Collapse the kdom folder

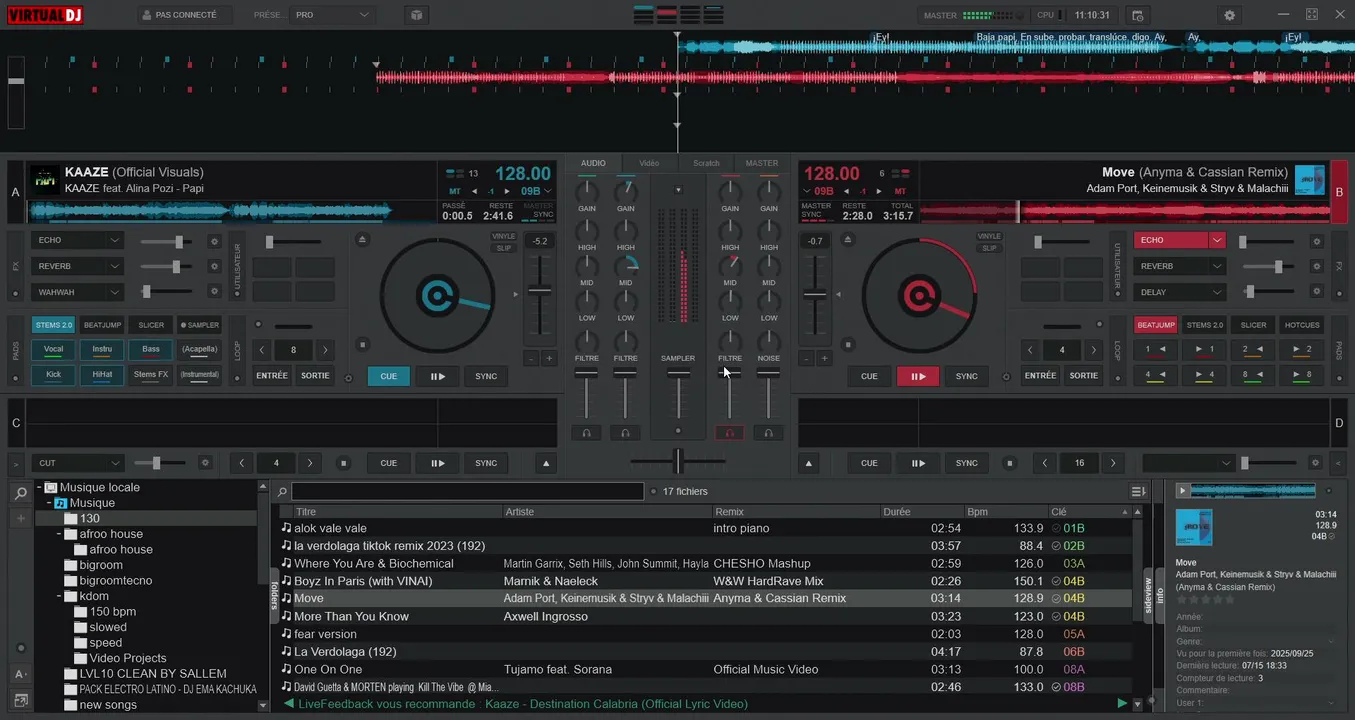(60, 596)
